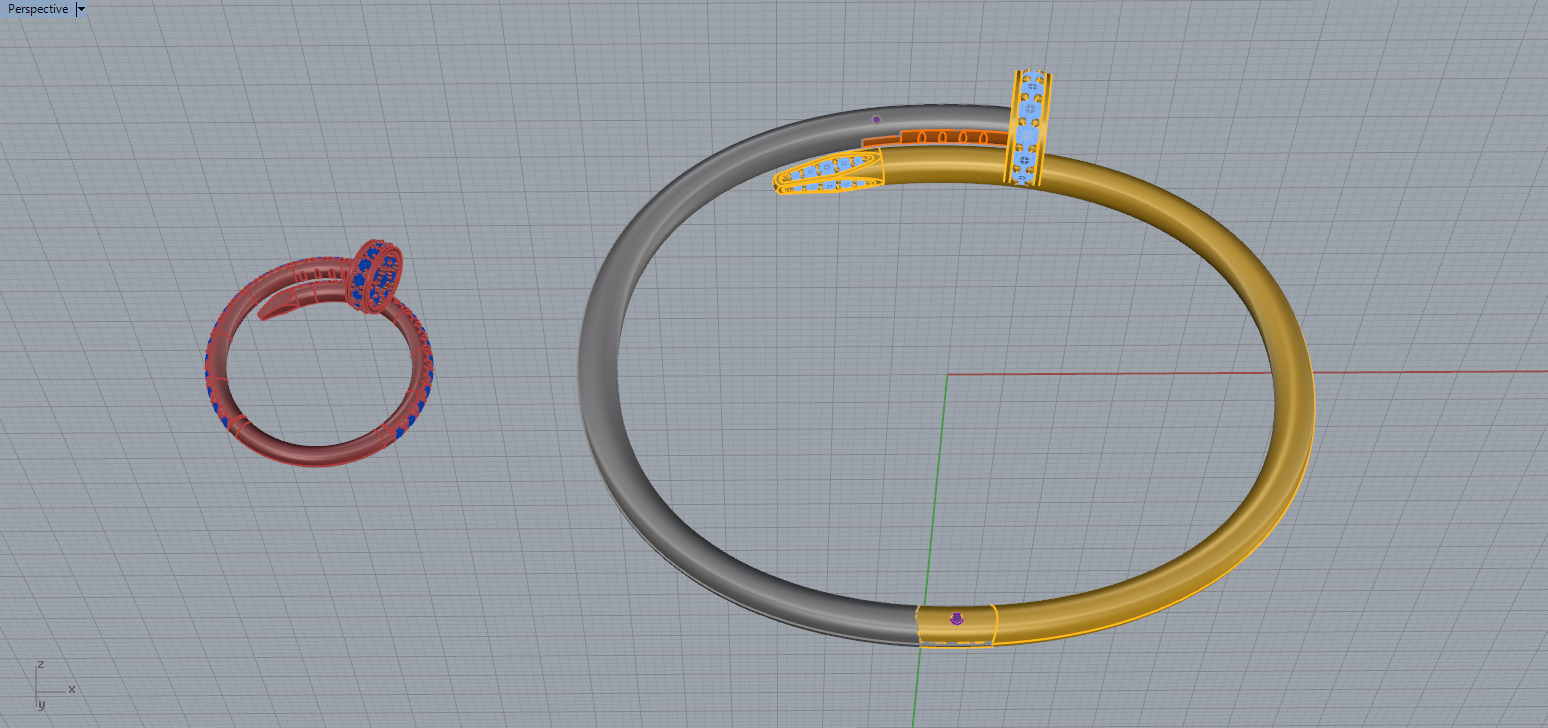Click the gold clasp segment at bracelet bottom
Screen dimensions: 1548x728
pyautogui.click(x=957, y=626)
